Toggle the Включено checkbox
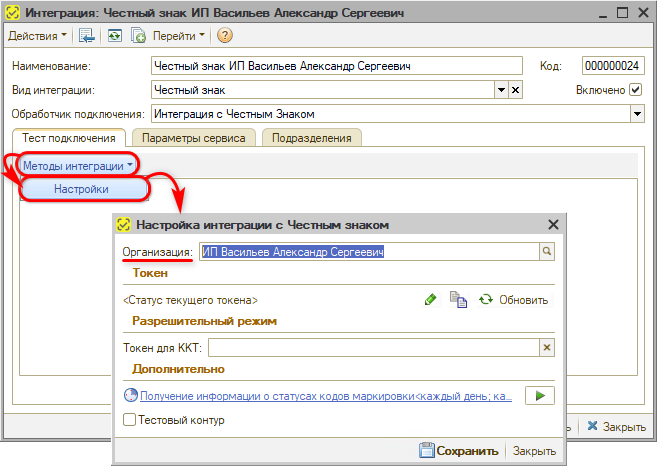The image size is (657, 466). click(x=636, y=90)
